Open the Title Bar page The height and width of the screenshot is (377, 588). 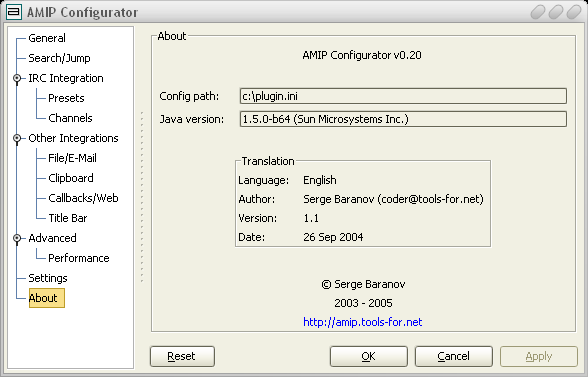pos(68,218)
